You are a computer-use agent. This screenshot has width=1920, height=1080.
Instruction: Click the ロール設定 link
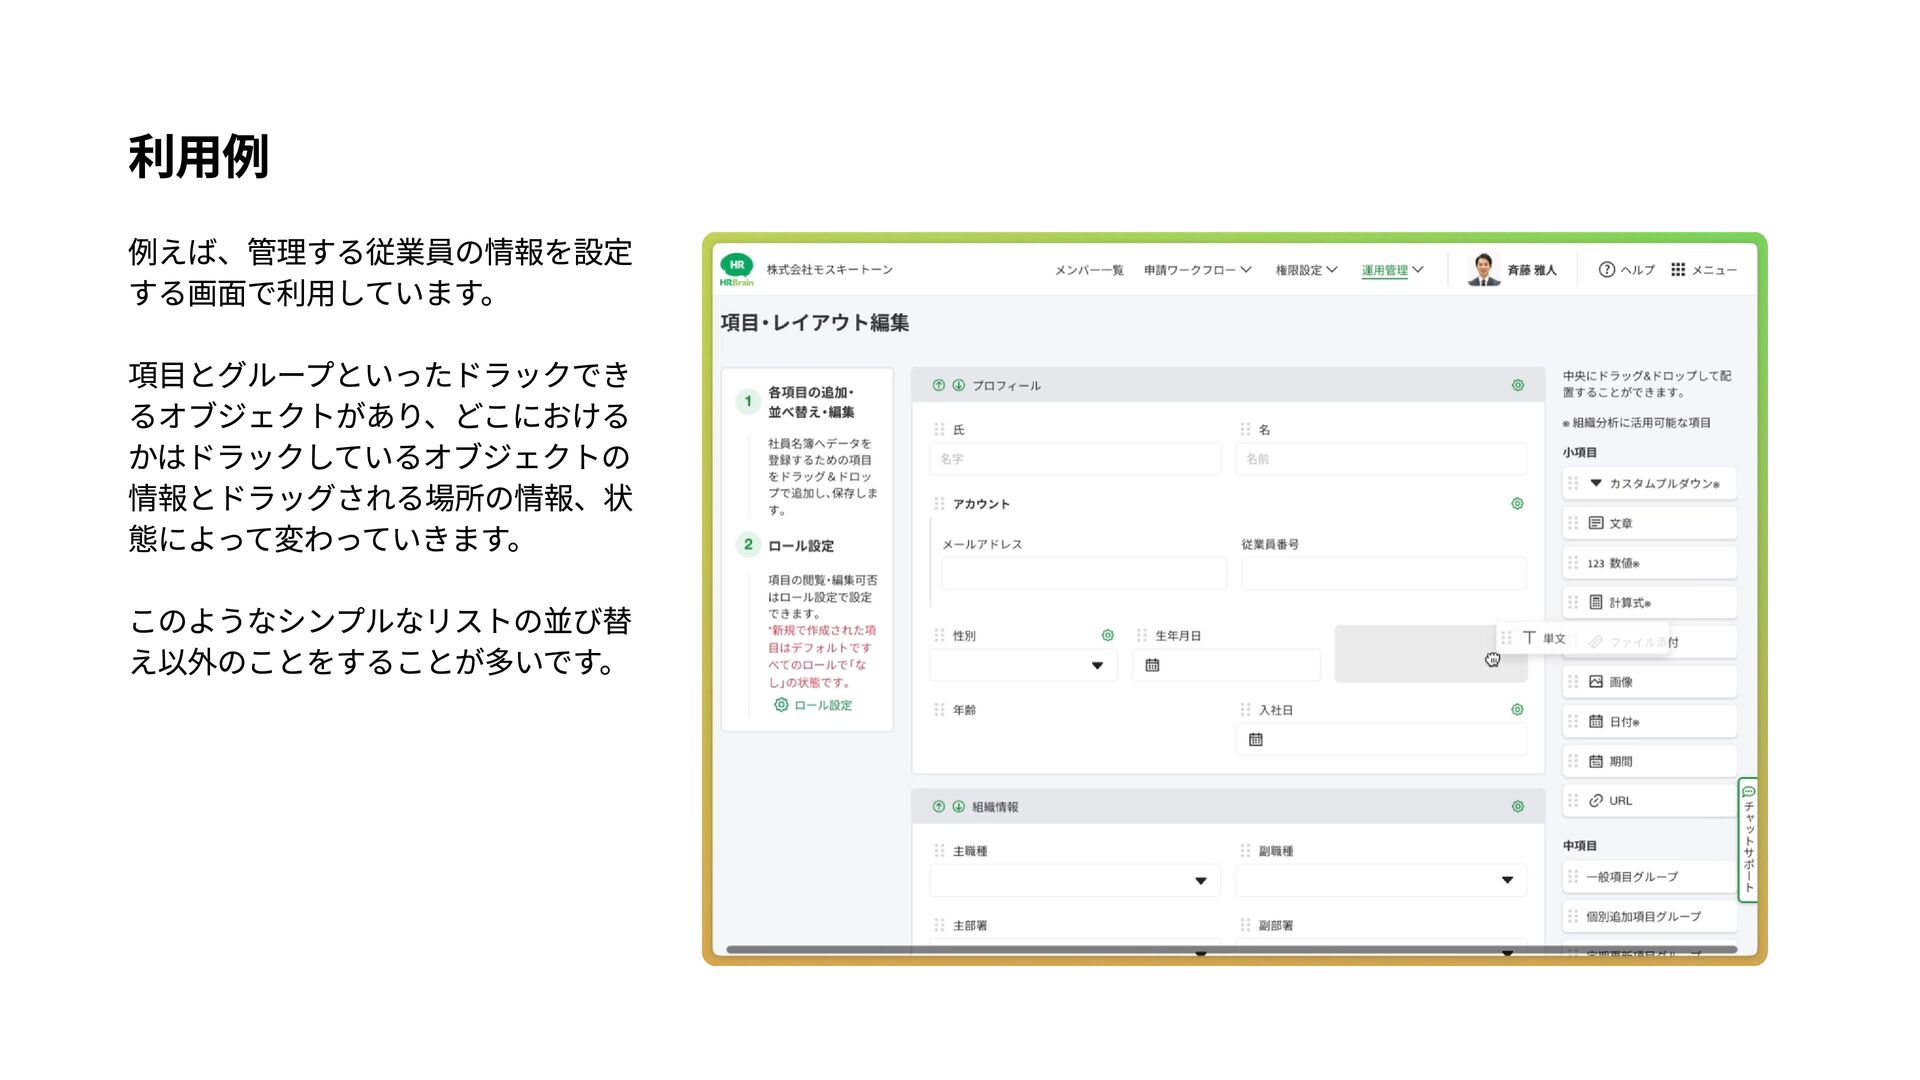click(x=814, y=705)
